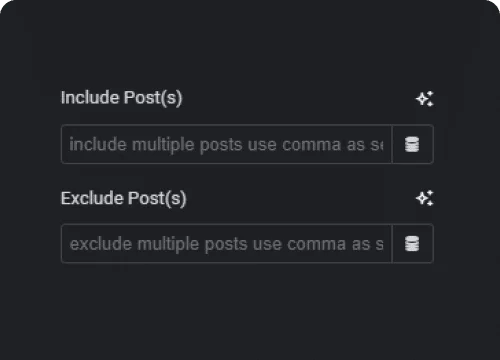Choose the stars icon right of Exclude Post(s)
This screenshot has width=500, height=360.
425,198
